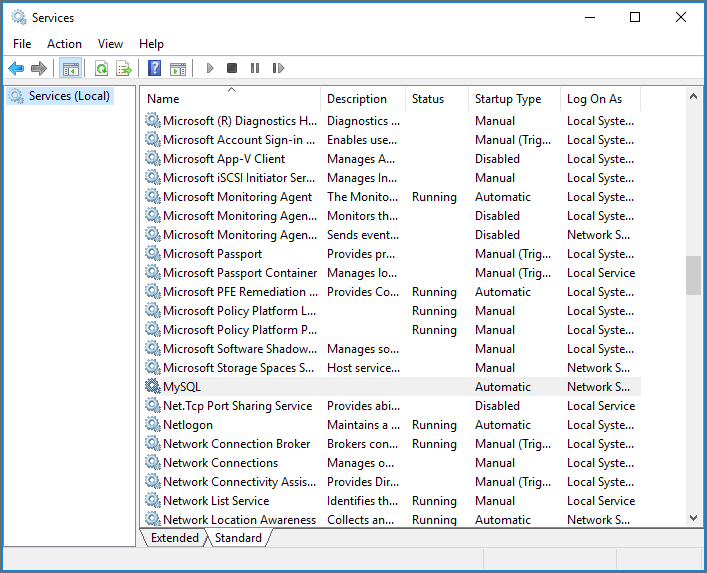
Task: Click gear icon beside Network Connection Broker
Action: (x=153, y=443)
